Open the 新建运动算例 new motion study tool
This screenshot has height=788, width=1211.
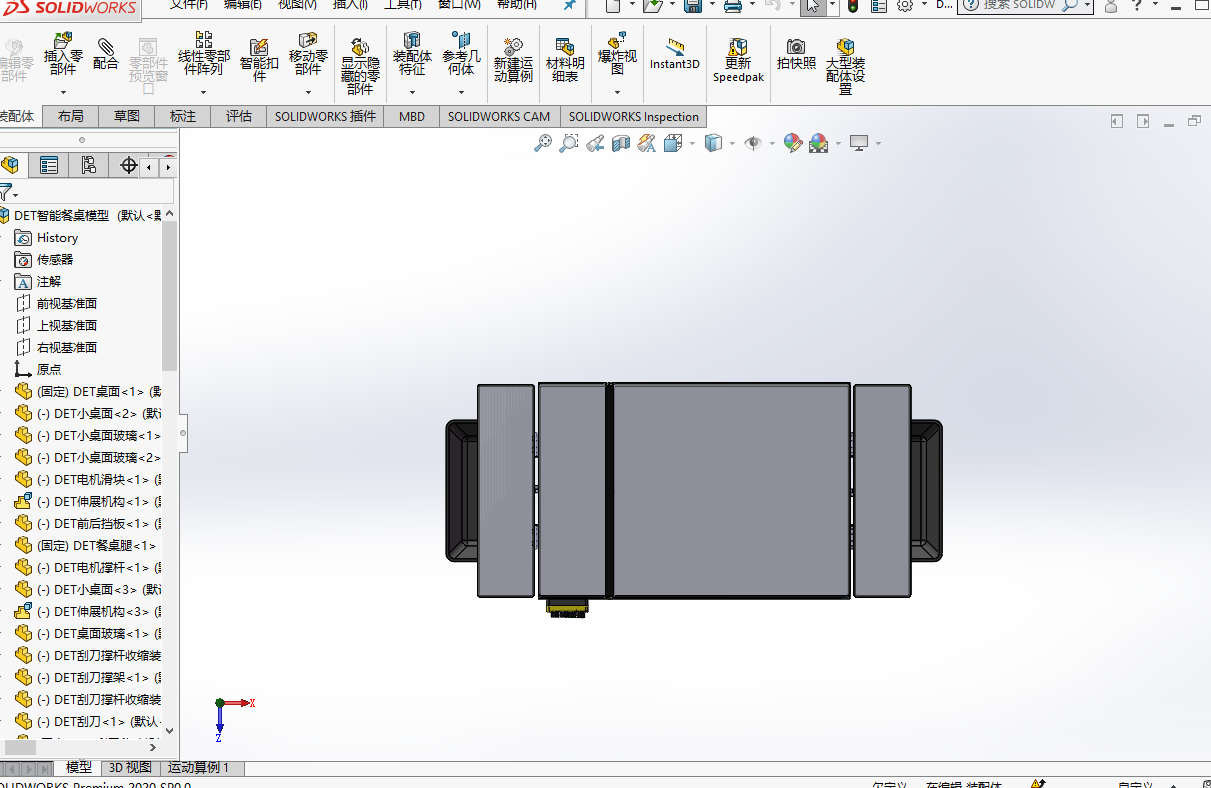point(513,61)
